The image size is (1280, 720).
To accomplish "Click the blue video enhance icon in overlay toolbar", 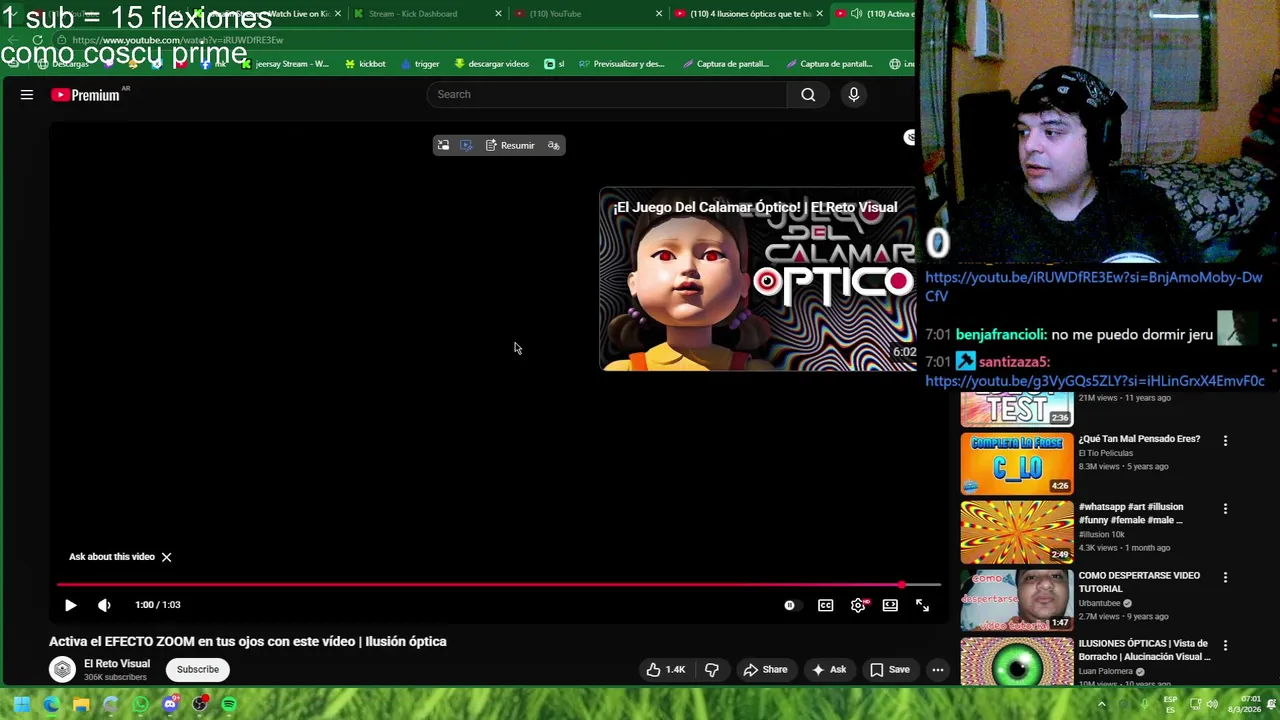I will click(466, 145).
